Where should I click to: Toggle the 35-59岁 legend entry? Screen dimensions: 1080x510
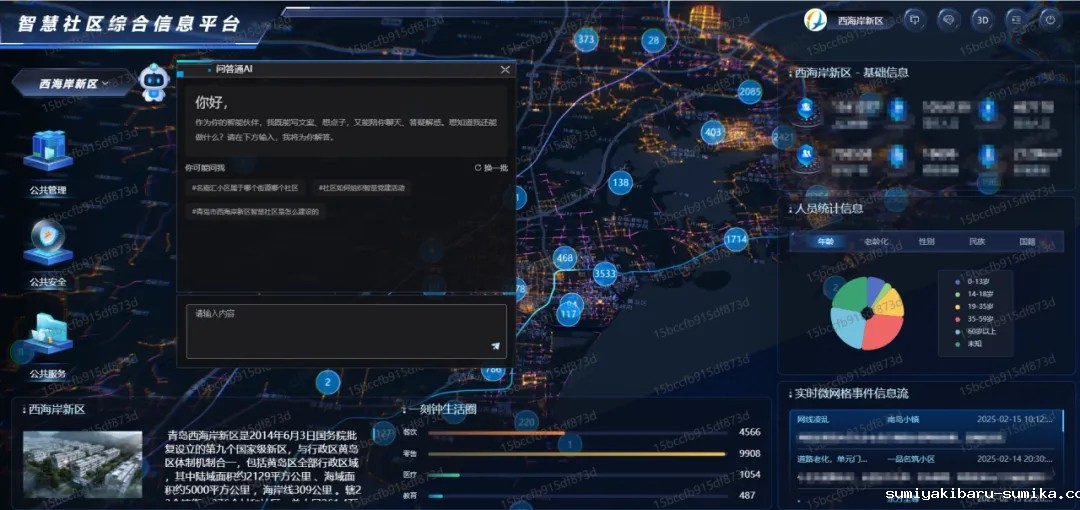point(975,318)
